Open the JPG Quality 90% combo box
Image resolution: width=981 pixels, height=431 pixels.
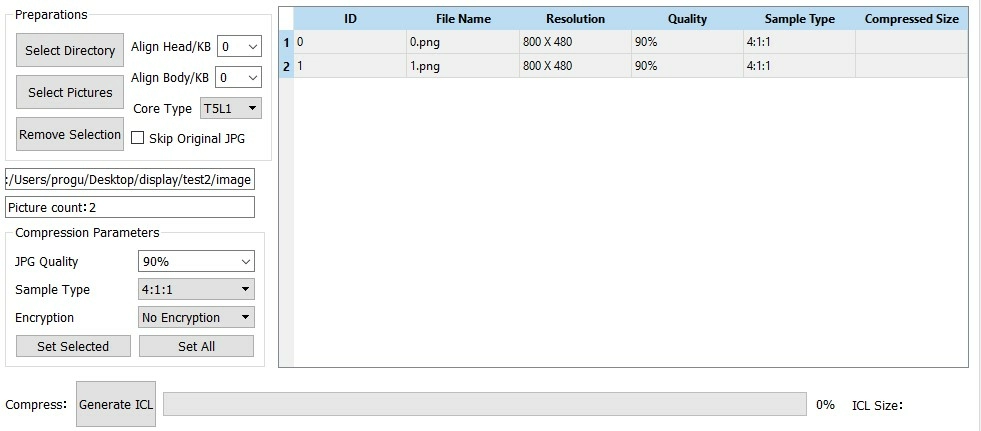196,262
